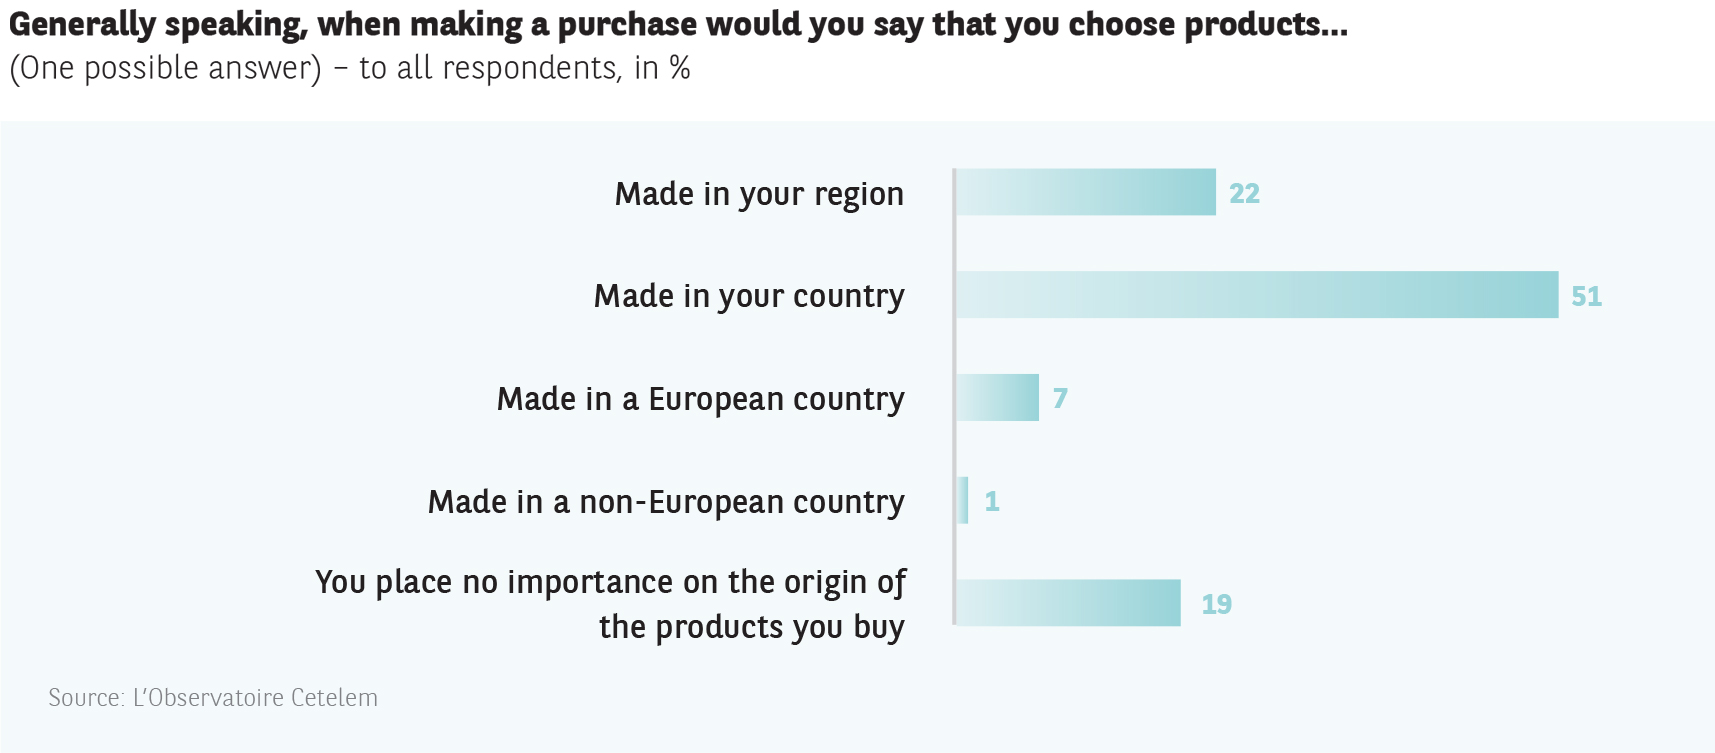The height and width of the screenshot is (753, 1715).
Task: Click the value label 51
Action: (1586, 296)
